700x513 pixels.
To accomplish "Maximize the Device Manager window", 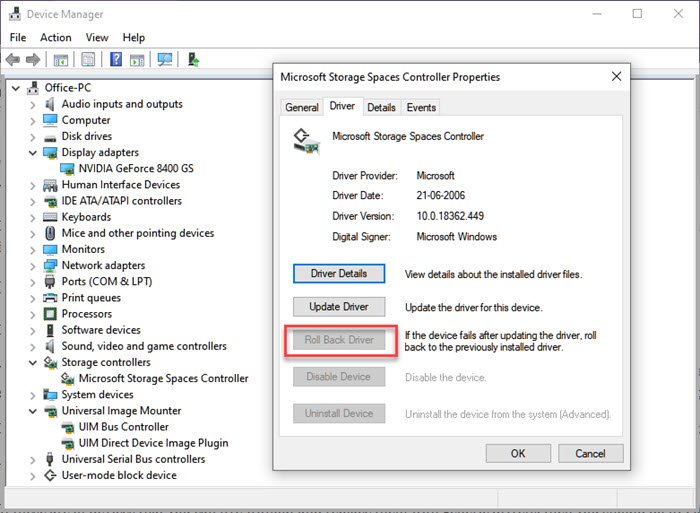I will click(x=638, y=14).
